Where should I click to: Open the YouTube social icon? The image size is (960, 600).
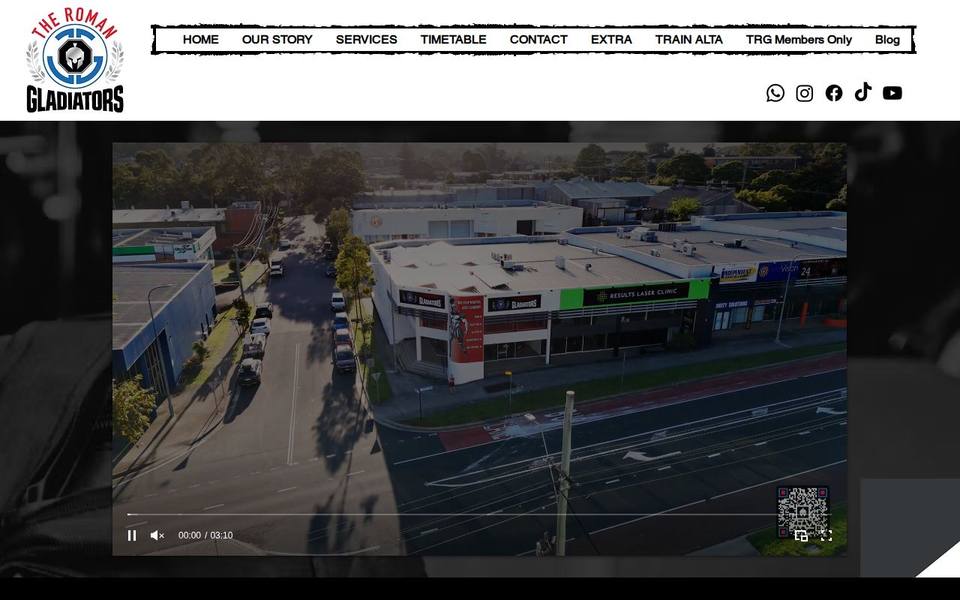(892, 93)
